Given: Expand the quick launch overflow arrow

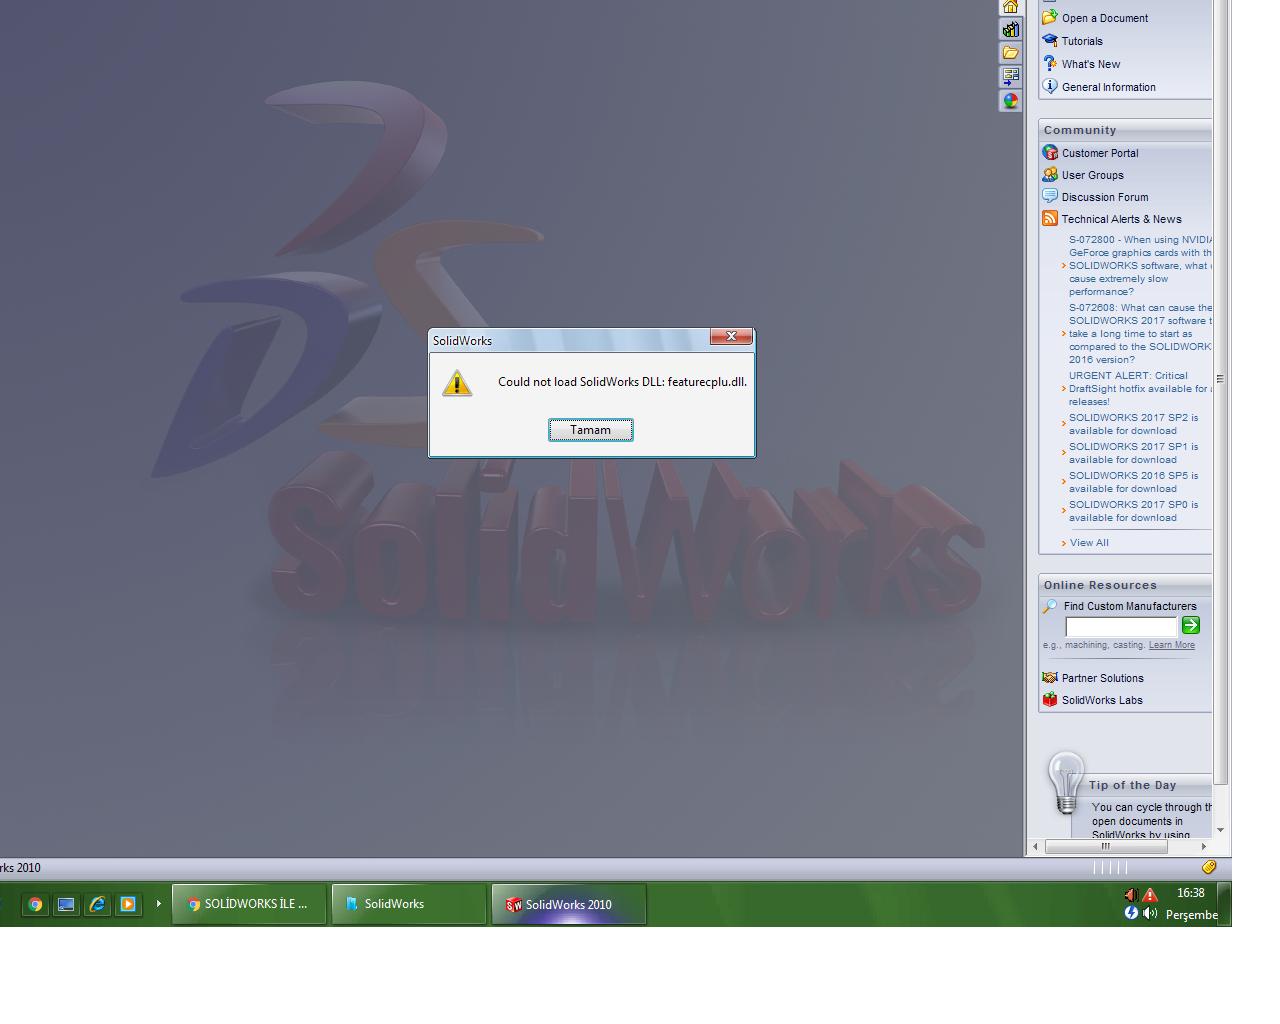Looking at the screenshot, I should pyautogui.click(x=158, y=904).
